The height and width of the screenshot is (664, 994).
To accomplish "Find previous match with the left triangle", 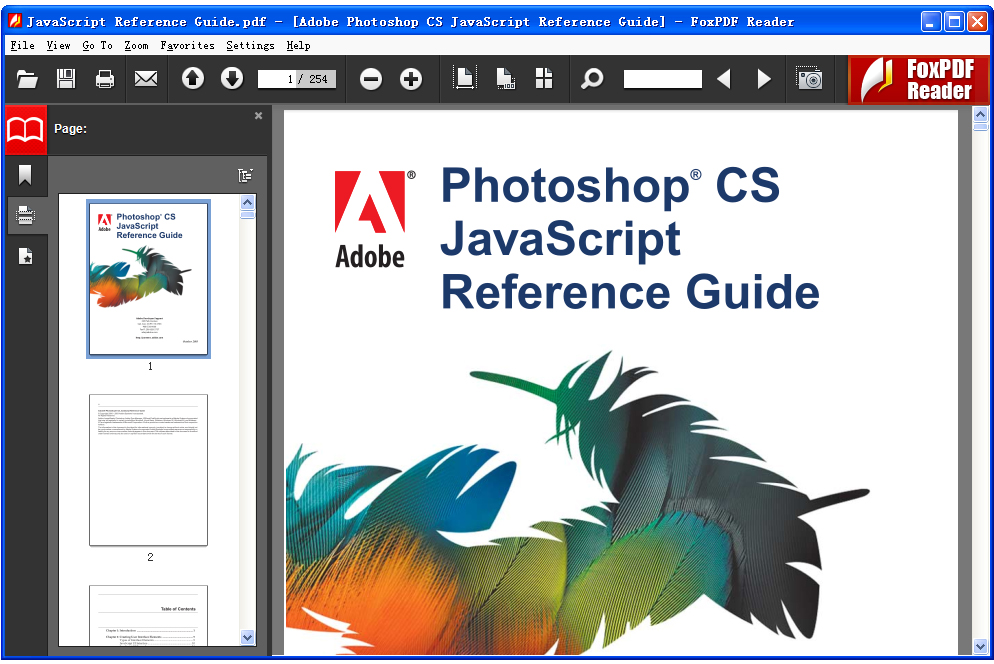I will (x=724, y=79).
